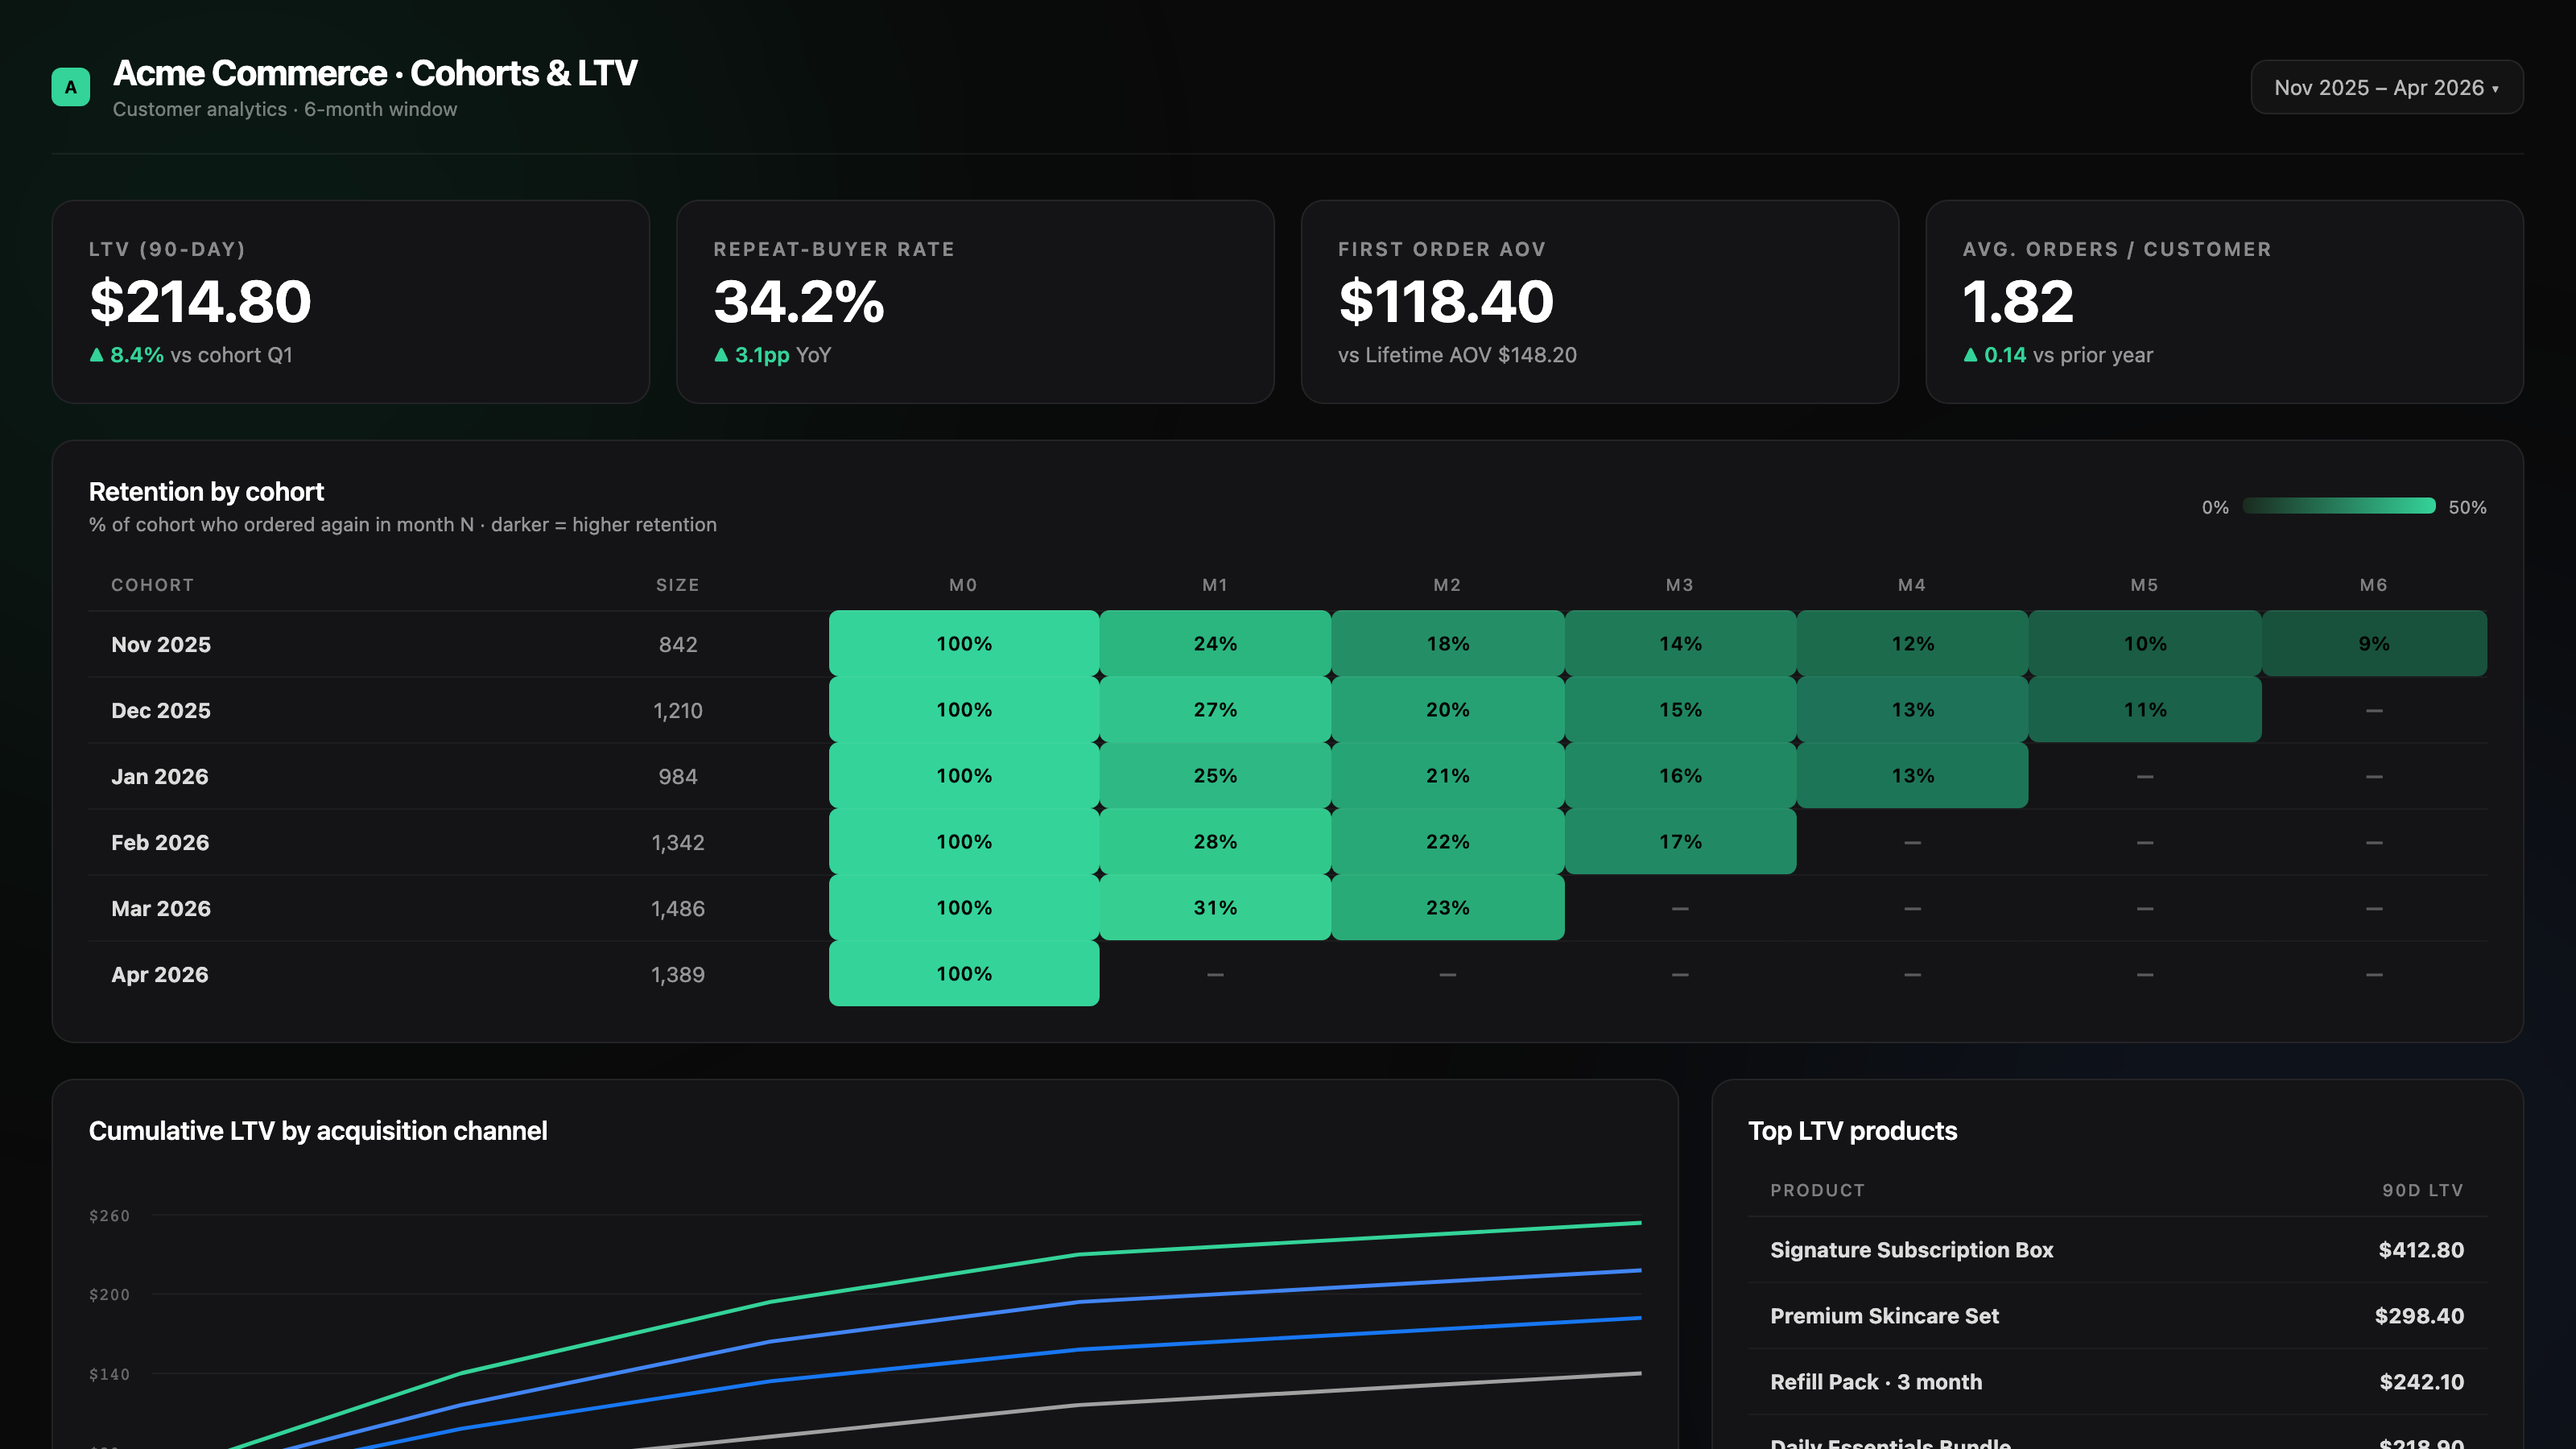Click the Nov 2025 M1 24% cell
This screenshot has width=2576, height=1449.
(1215, 643)
